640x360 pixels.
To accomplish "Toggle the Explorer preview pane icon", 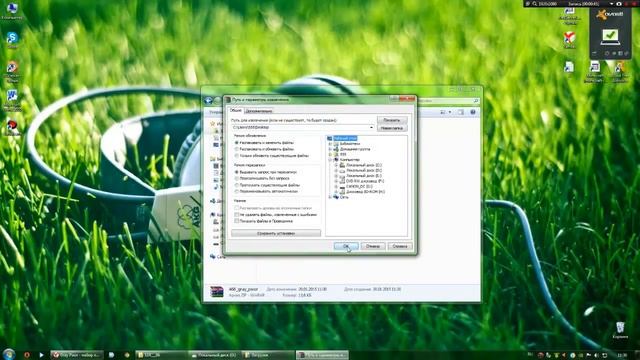I will (461, 112).
